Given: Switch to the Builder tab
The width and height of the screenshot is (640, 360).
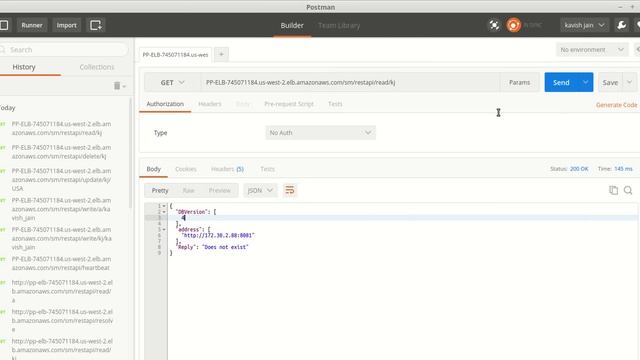Looking at the screenshot, I should pyautogui.click(x=292, y=25).
